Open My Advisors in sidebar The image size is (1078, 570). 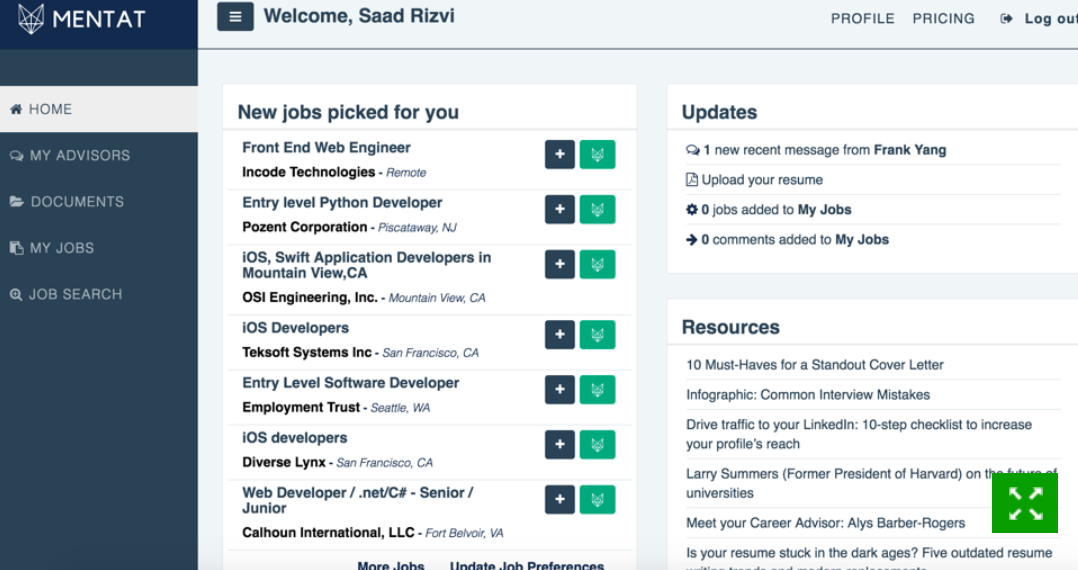click(99, 155)
